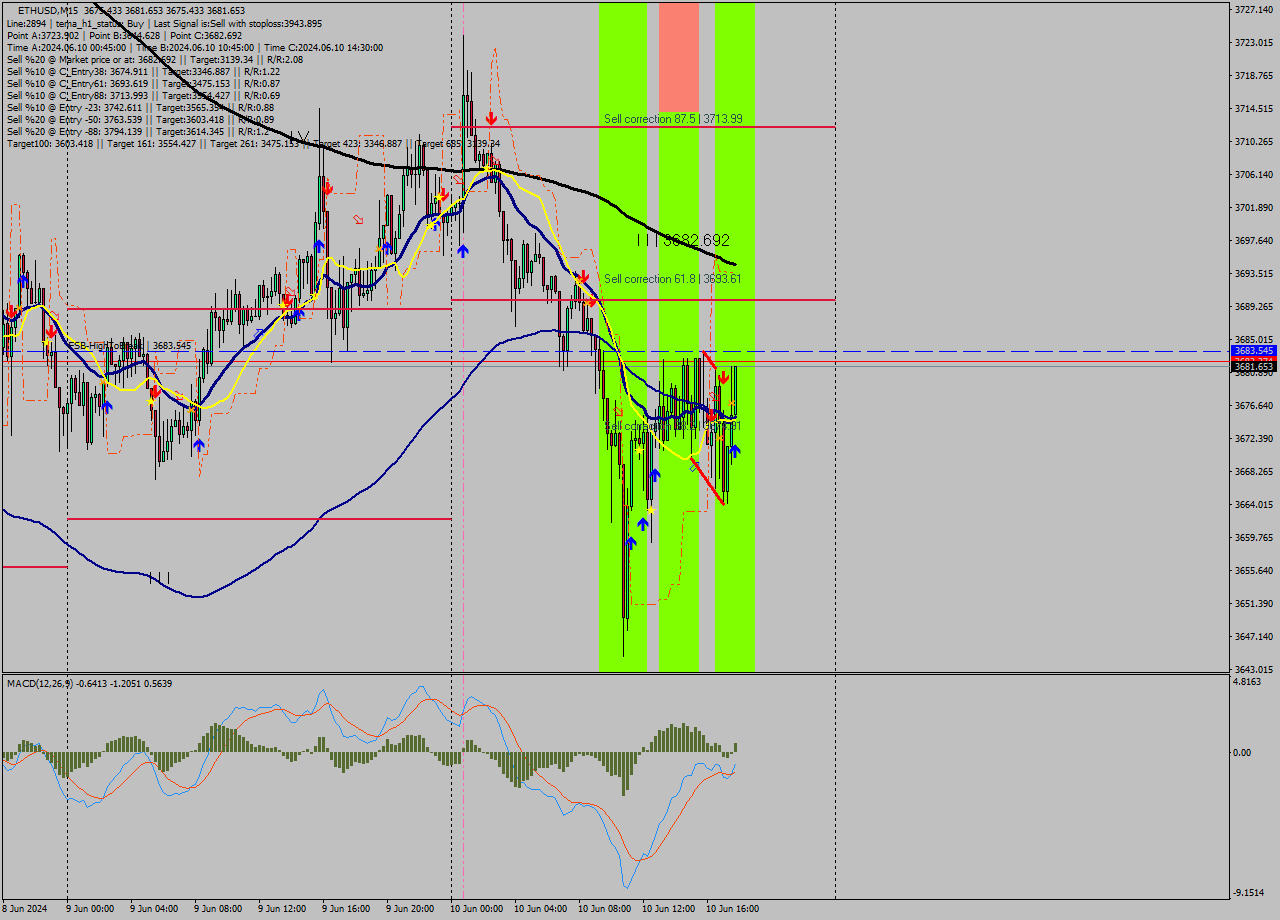Screen dimensions: 1280x920
Task: Click the FSB-HighToBreak 3683.545 label
Action: 128,345
